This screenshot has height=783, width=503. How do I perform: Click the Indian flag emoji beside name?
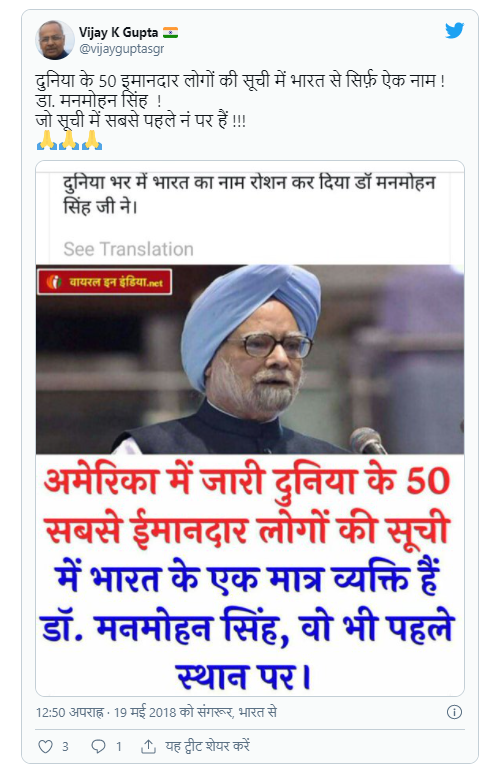pos(170,32)
